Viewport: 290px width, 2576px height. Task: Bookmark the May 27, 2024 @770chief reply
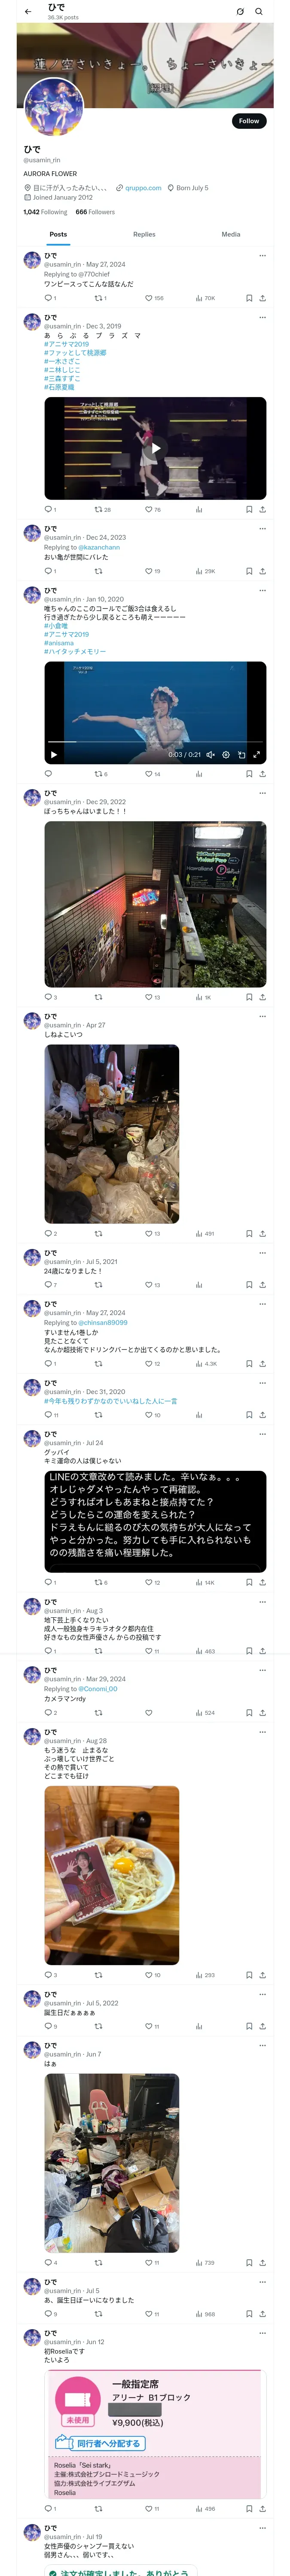point(249,298)
